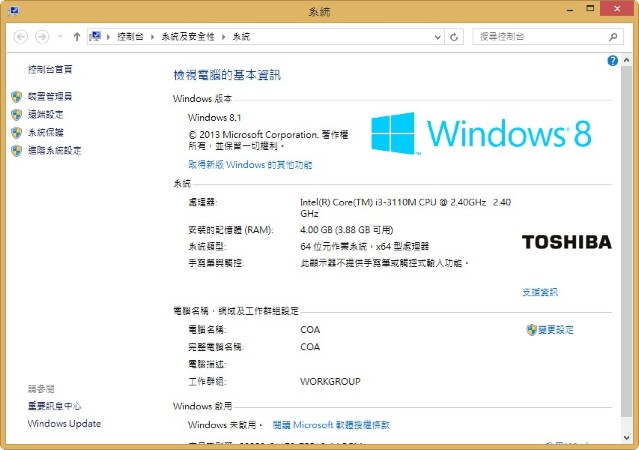This screenshot has height=450, width=639.
Task: Click the 64 位元作業系統 system type value
Action: pos(364,246)
